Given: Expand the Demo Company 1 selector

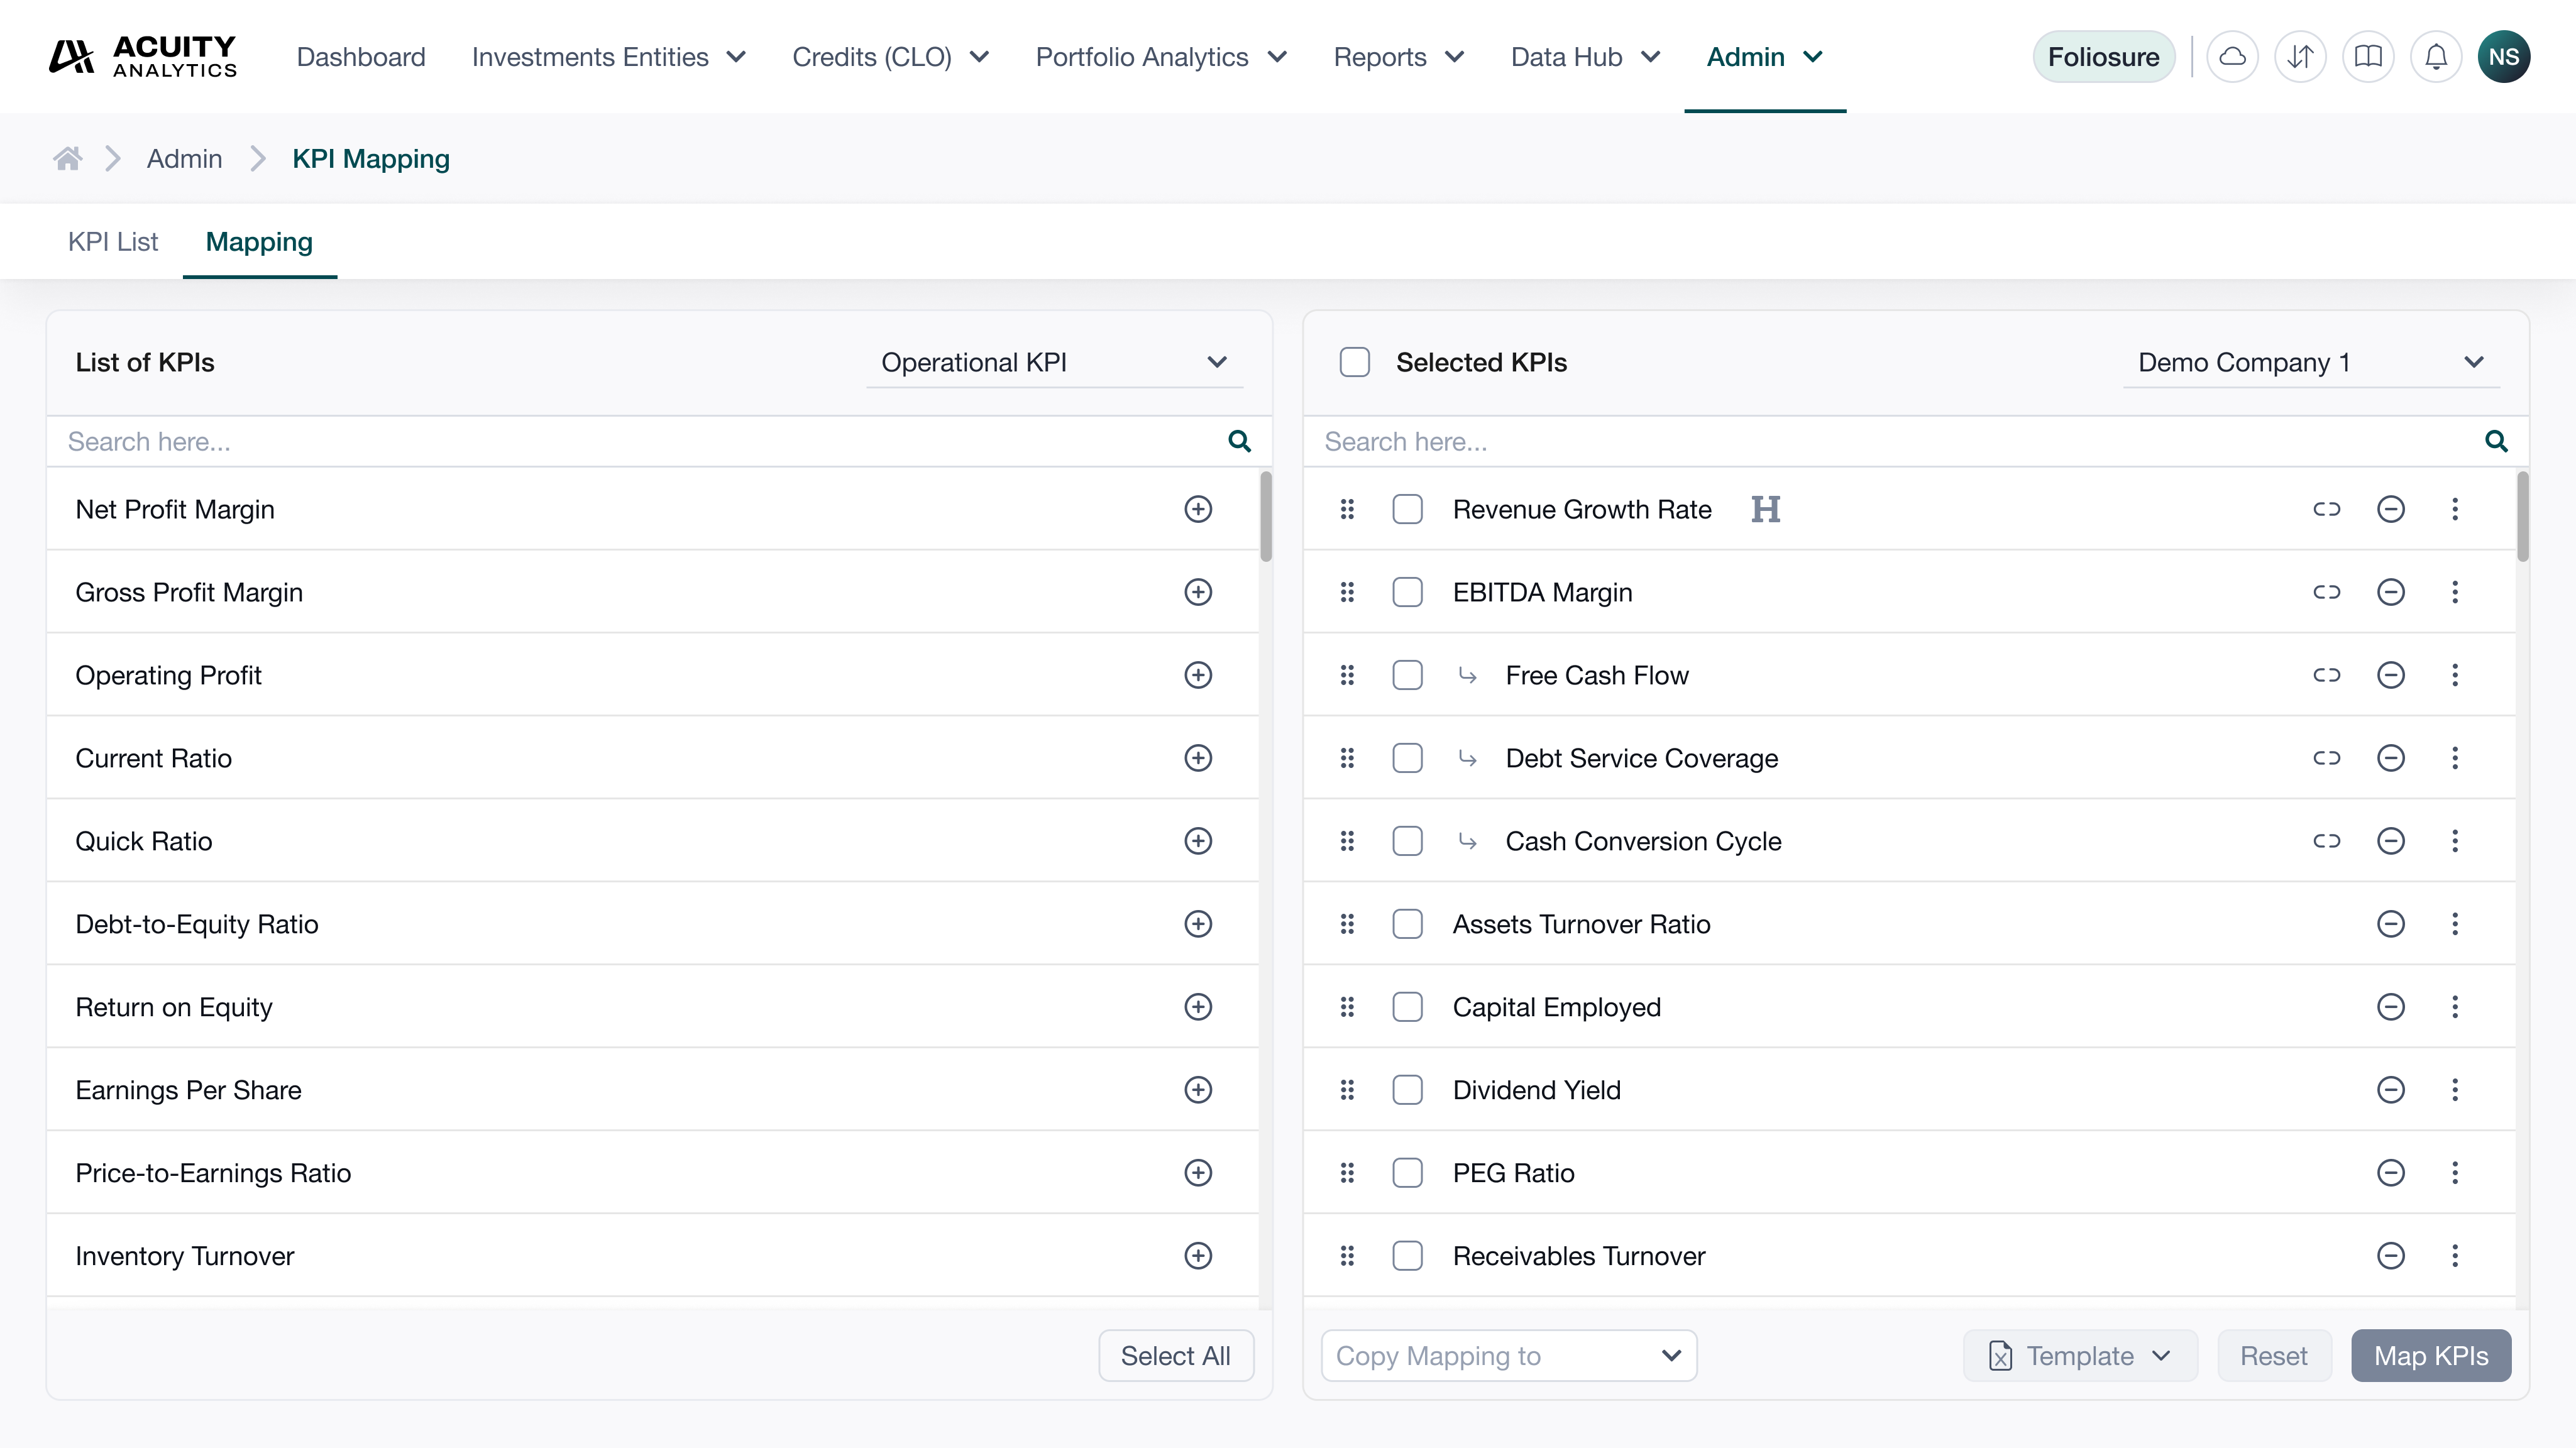Looking at the screenshot, I should 2310,362.
